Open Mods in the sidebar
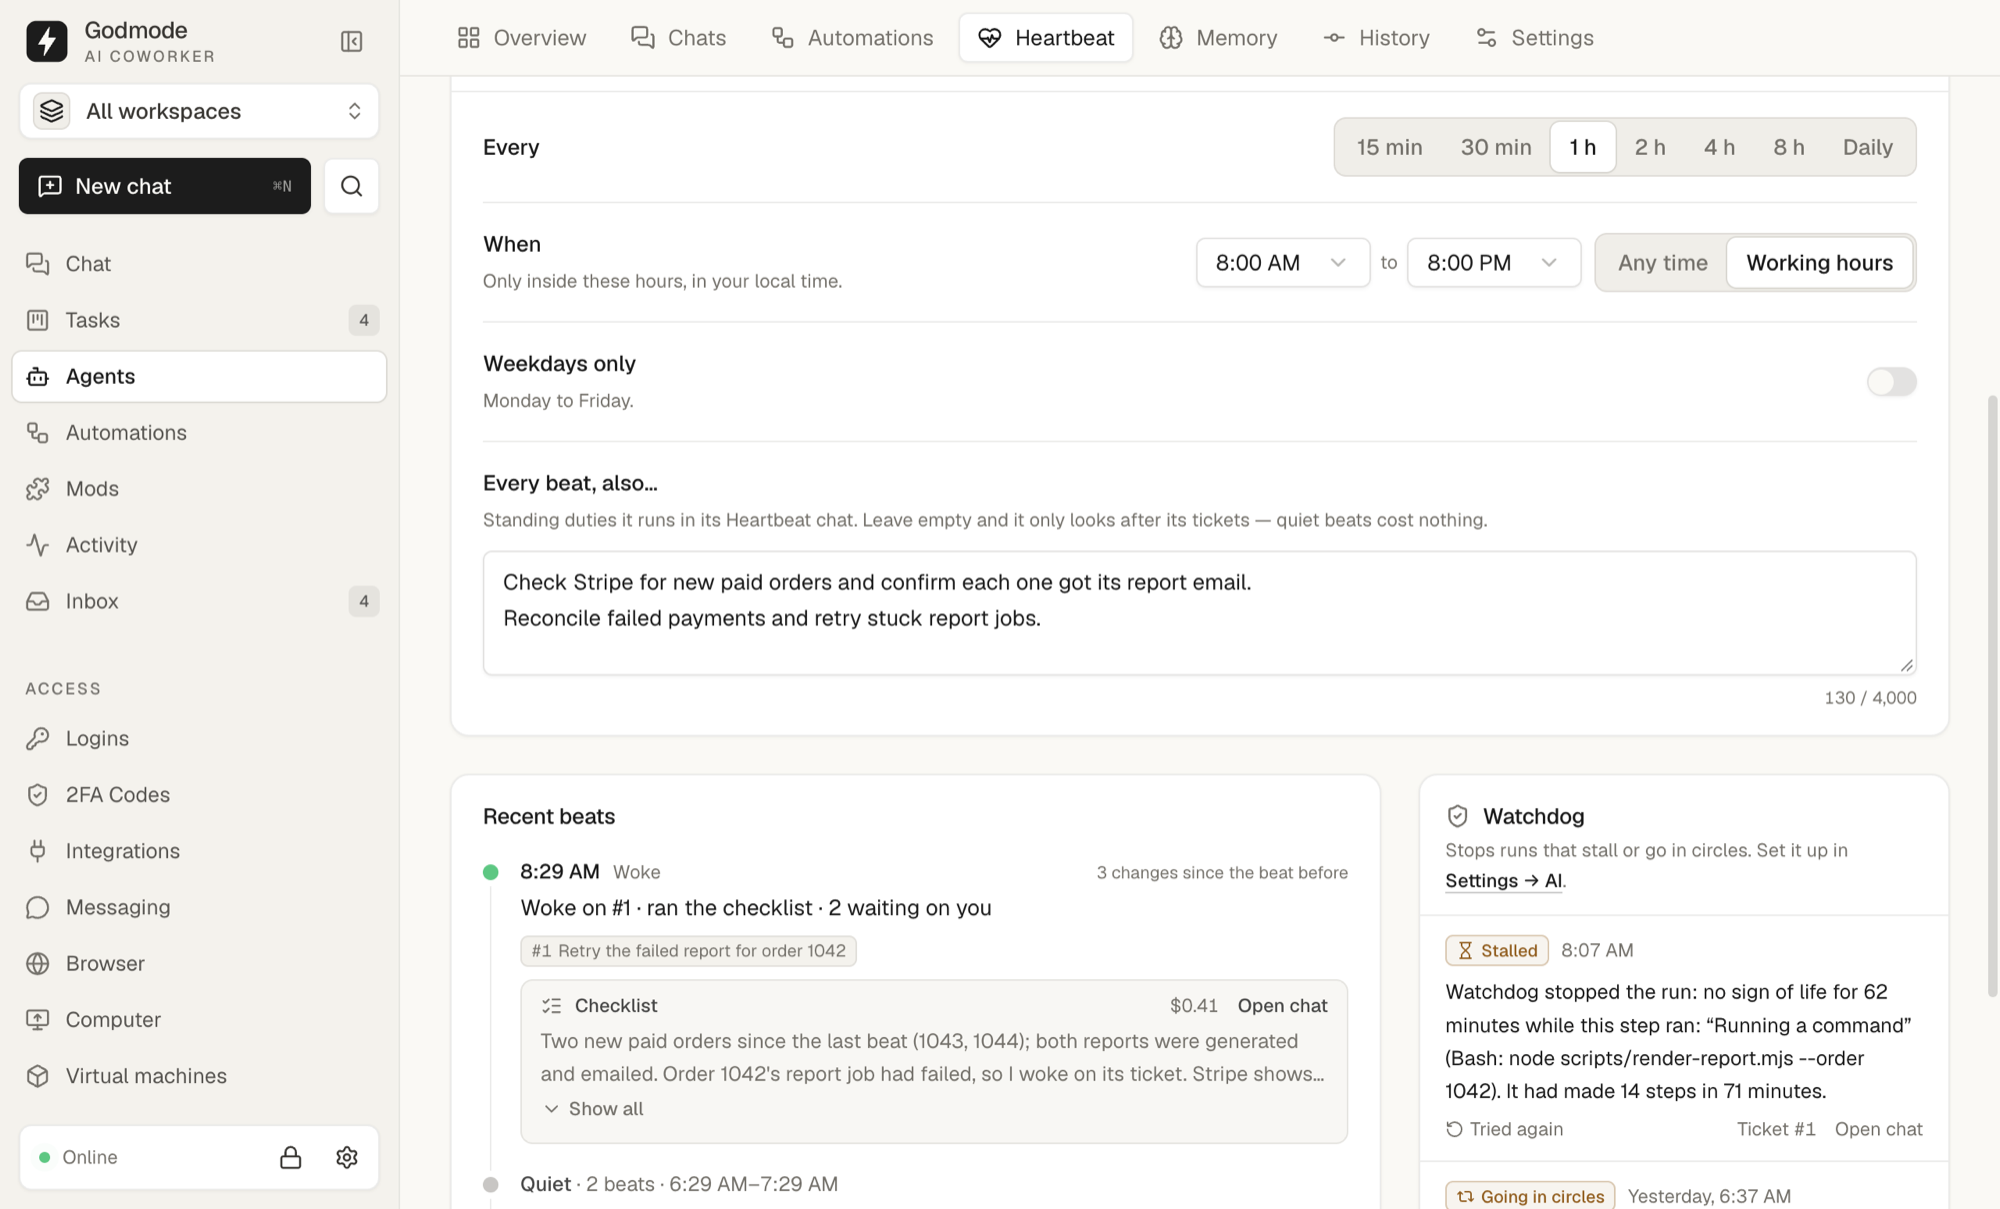This screenshot has width=2000, height=1209. (199, 489)
